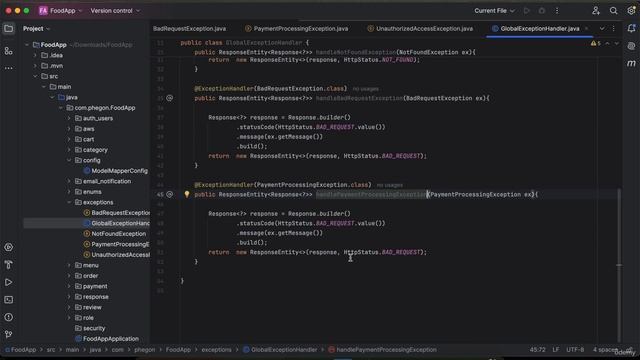The width and height of the screenshot is (640, 360).
Task: Open IDE settings gear icon
Action: pyautogui.click(x=631, y=11)
